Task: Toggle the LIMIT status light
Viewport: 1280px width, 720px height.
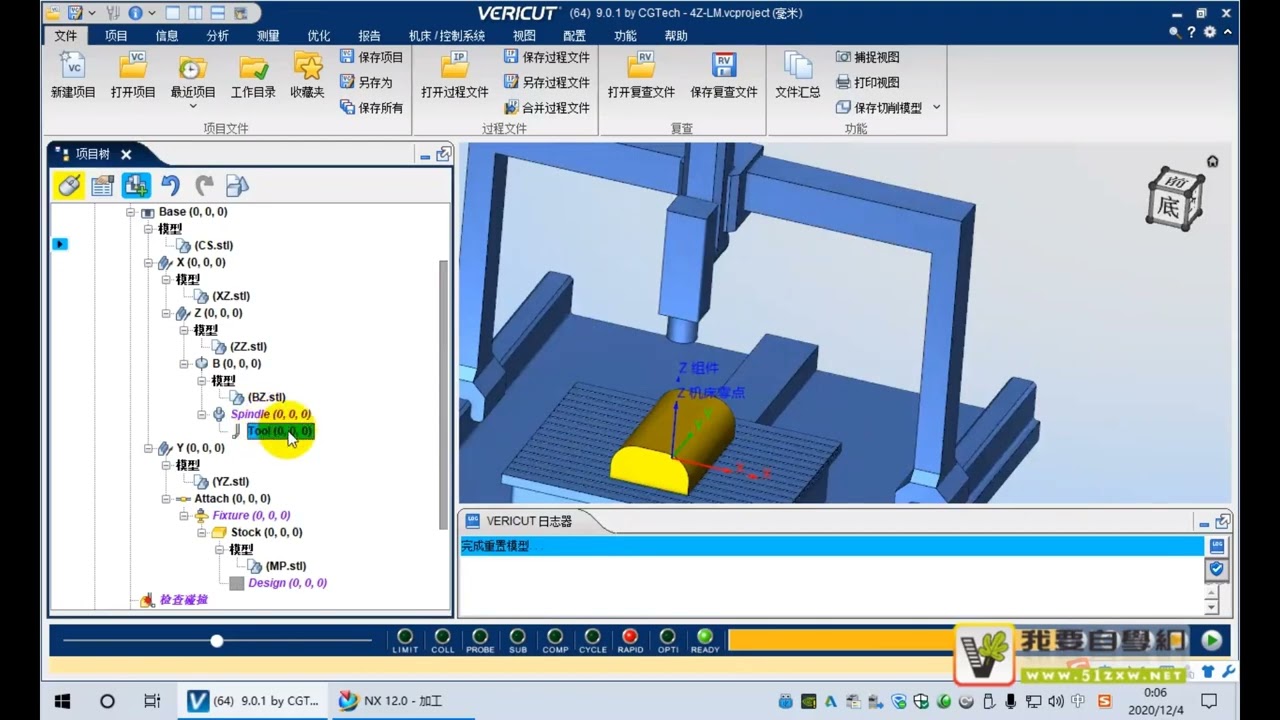Action: 405,636
